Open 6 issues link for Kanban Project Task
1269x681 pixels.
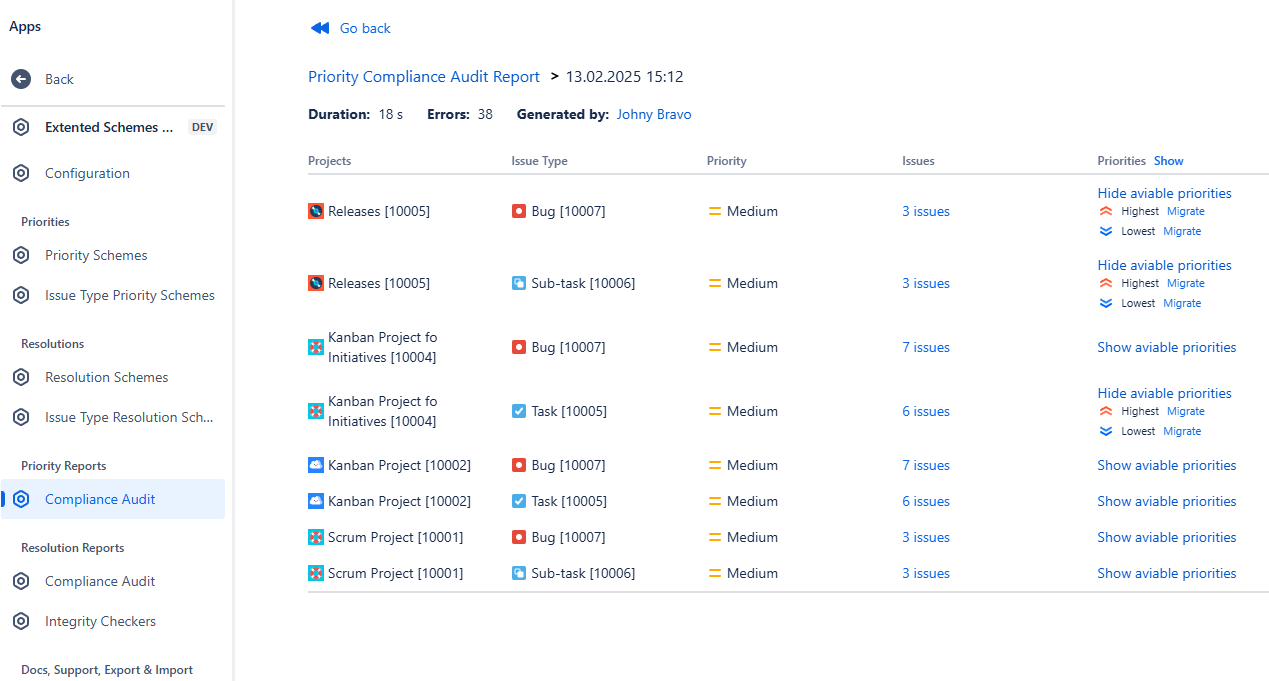coord(926,501)
